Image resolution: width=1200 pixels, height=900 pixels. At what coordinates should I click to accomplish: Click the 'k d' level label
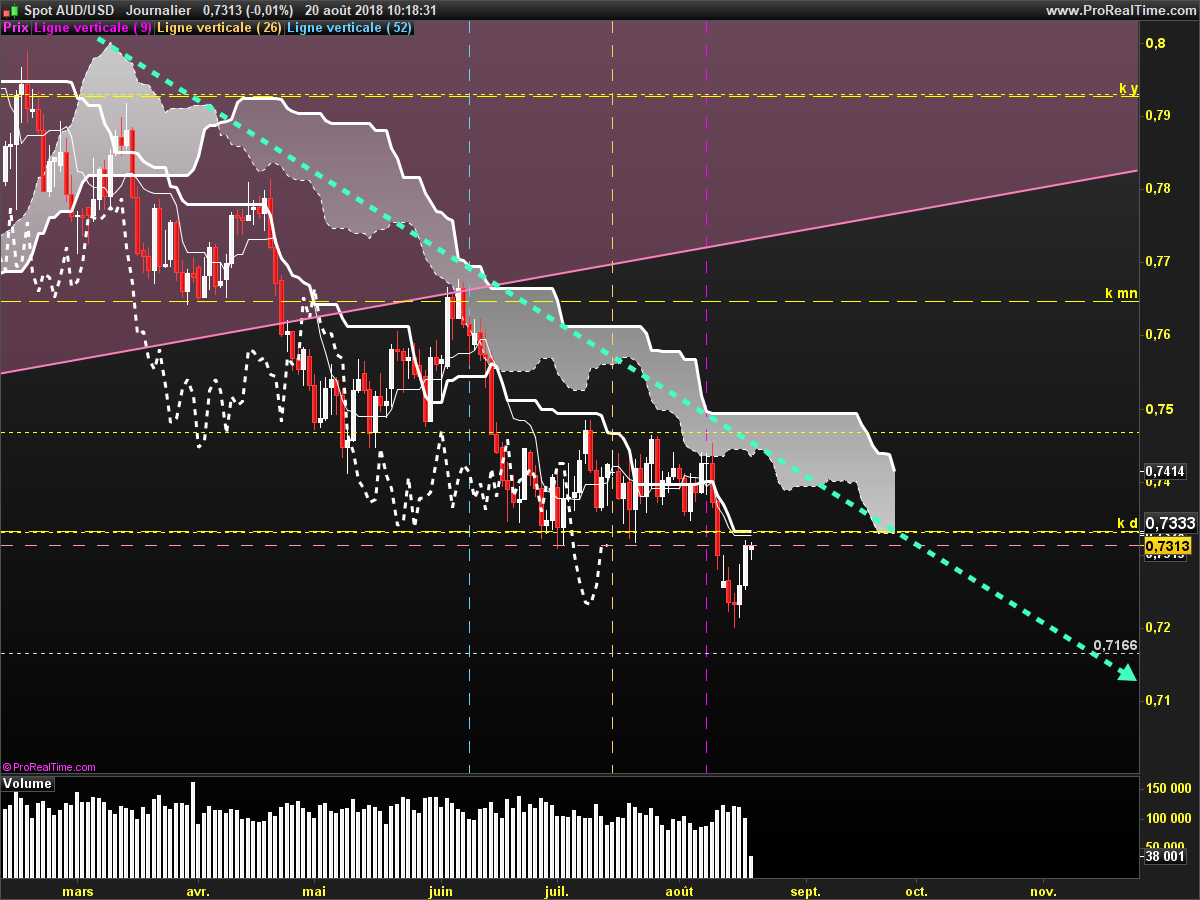1127,523
